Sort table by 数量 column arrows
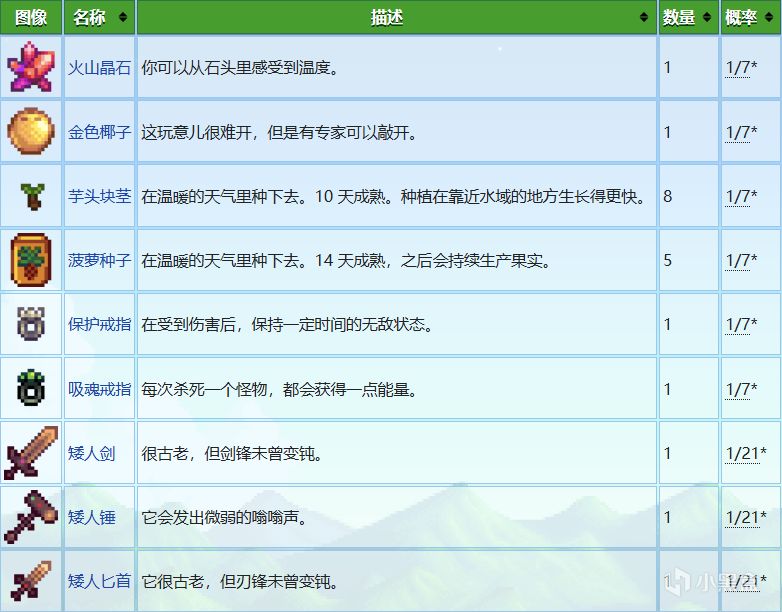Image resolution: width=782 pixels, height=612 pixels. pyautogui.click(x=707, y=17)
